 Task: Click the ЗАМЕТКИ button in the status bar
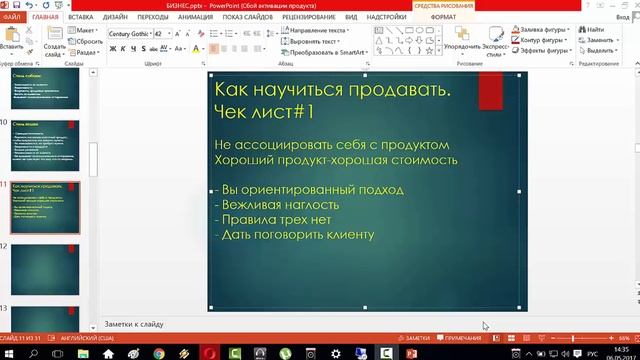414,338
